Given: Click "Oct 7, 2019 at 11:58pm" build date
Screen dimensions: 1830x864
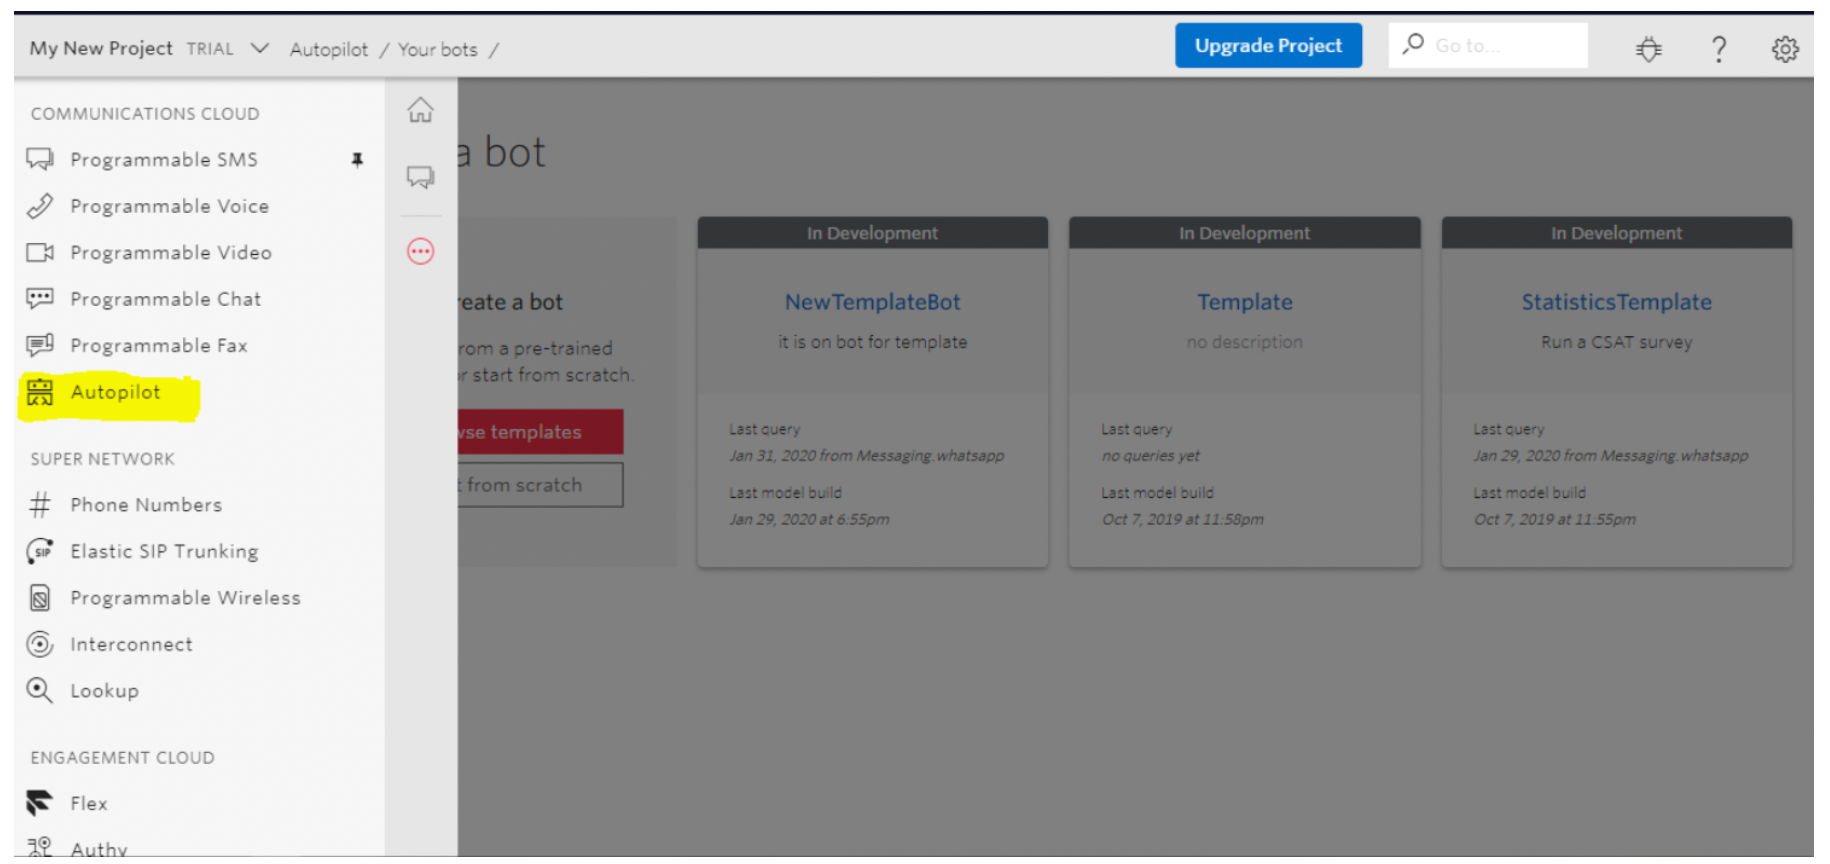Looking at the screenshot, I should click(1182, 520).
